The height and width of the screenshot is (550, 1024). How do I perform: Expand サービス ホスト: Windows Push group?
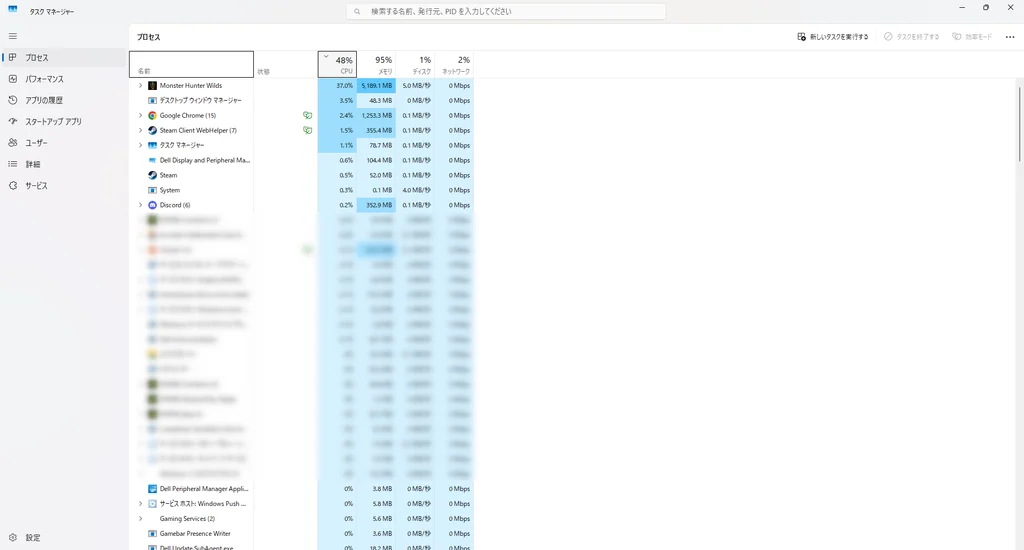[x=140, y=504]
